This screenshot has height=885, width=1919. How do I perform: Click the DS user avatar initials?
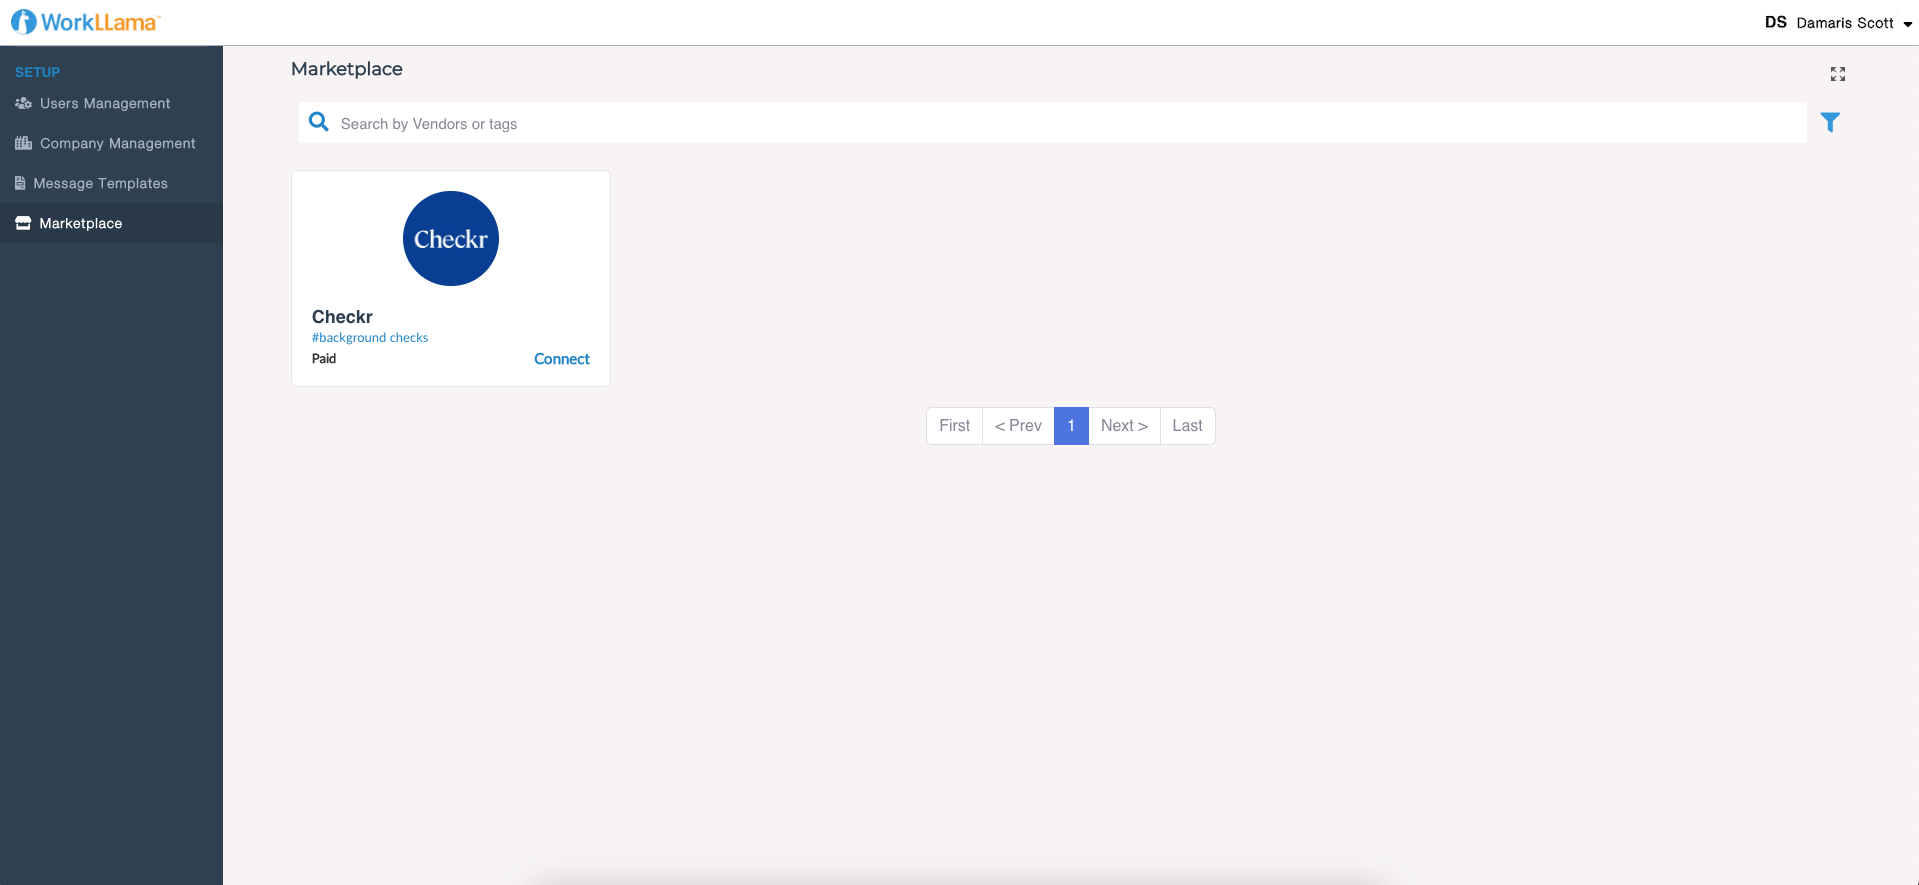coord(1775,22)
